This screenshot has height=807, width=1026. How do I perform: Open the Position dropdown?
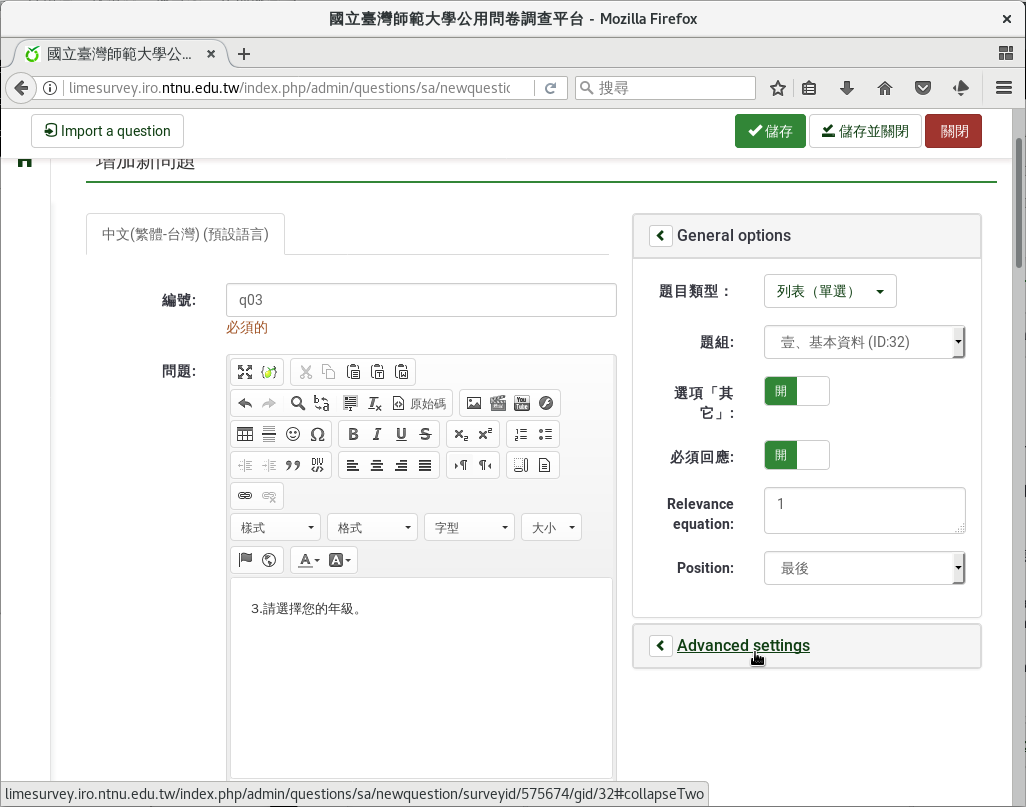[864, 568]
